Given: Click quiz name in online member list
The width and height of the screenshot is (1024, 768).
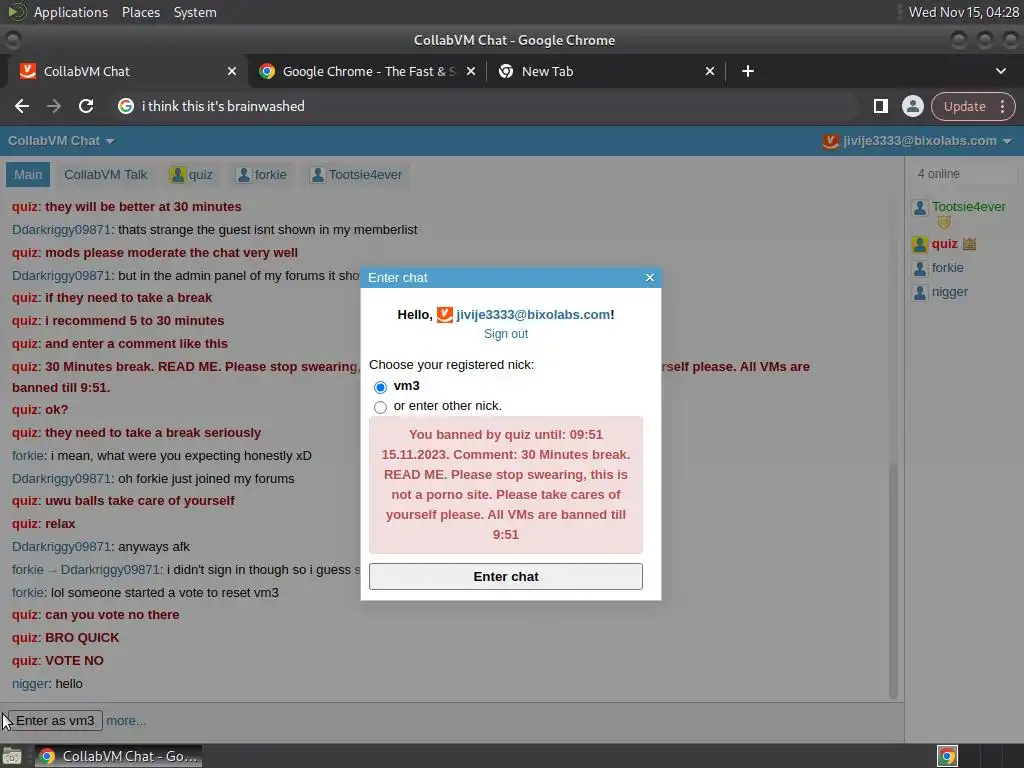Looking at the screenshot, I should point(944,244).
